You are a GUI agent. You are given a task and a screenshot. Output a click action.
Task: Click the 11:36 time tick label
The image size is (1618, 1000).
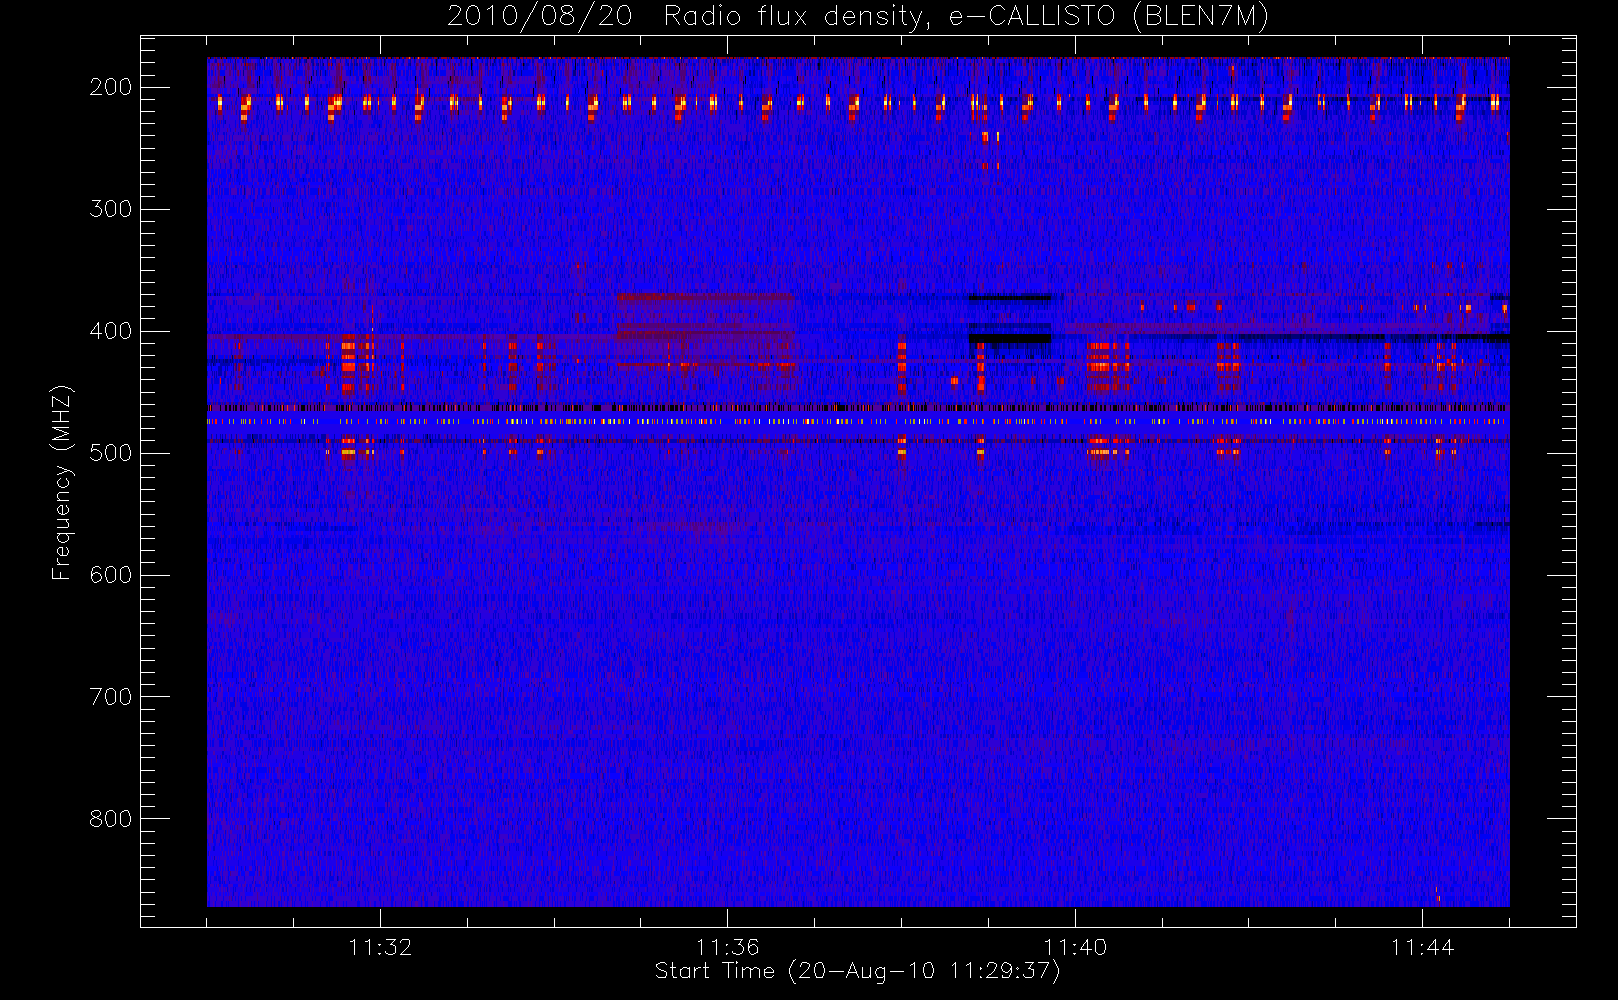pos(728,947)
